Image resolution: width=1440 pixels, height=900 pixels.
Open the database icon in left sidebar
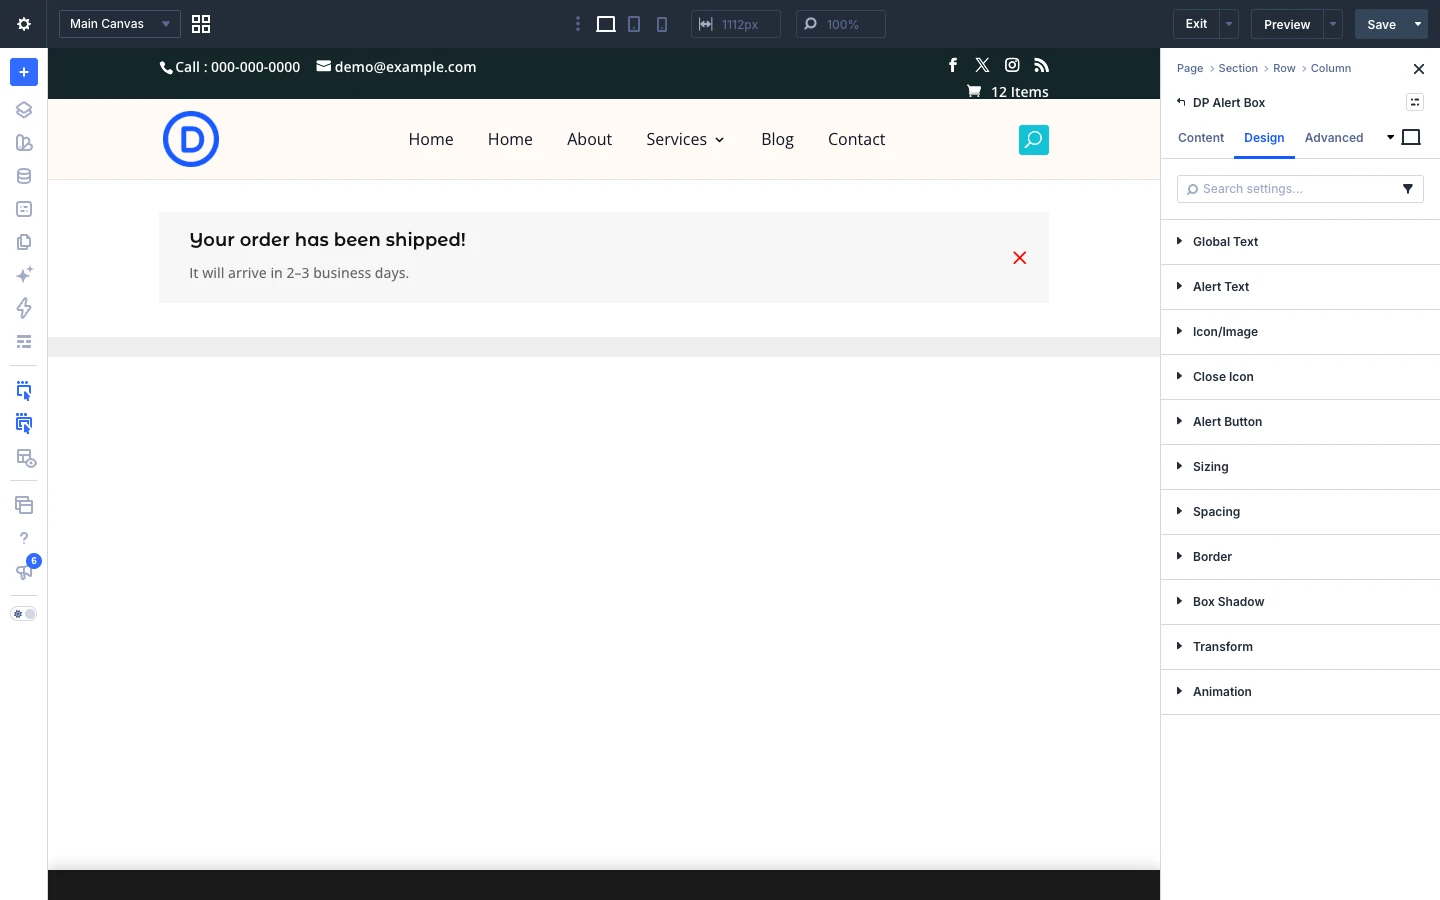pos(24,176)
